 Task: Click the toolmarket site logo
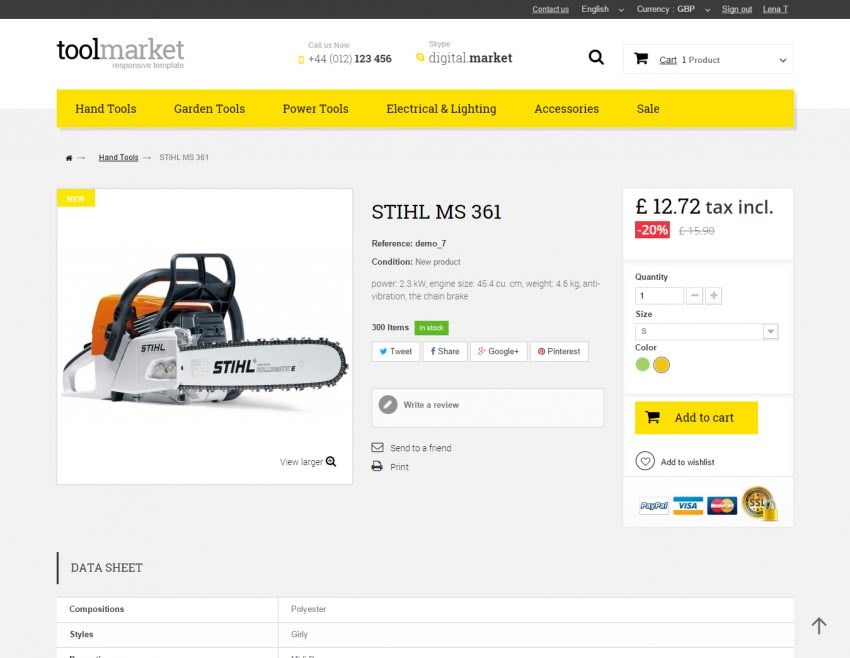tap(120, 53)
